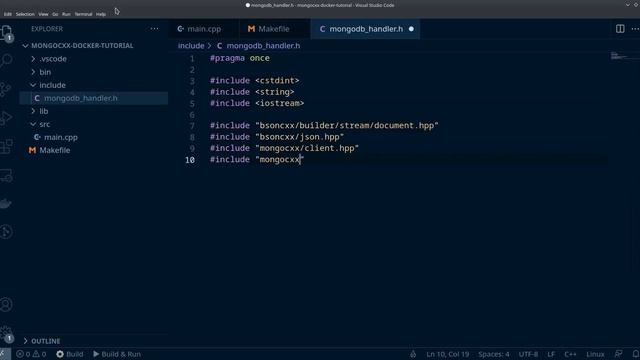Click the feedback icon in status bar
The height and width of the screenshot is (360, 640).
coord(618,354)
